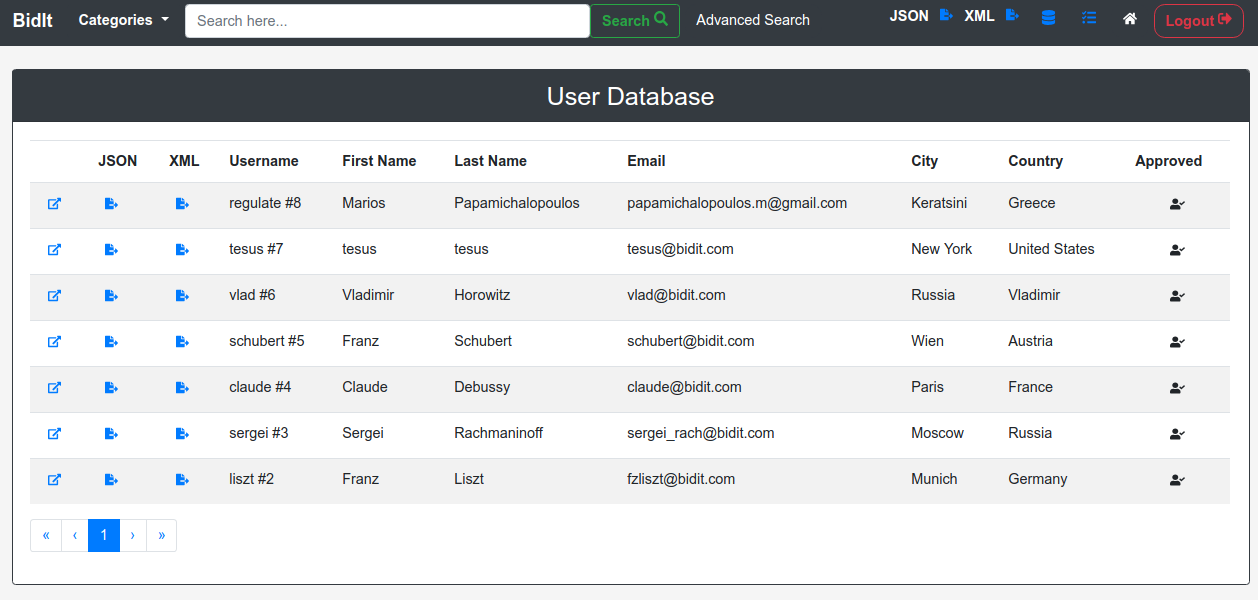Toggle approval for claude #4

tap(1177, 388)
